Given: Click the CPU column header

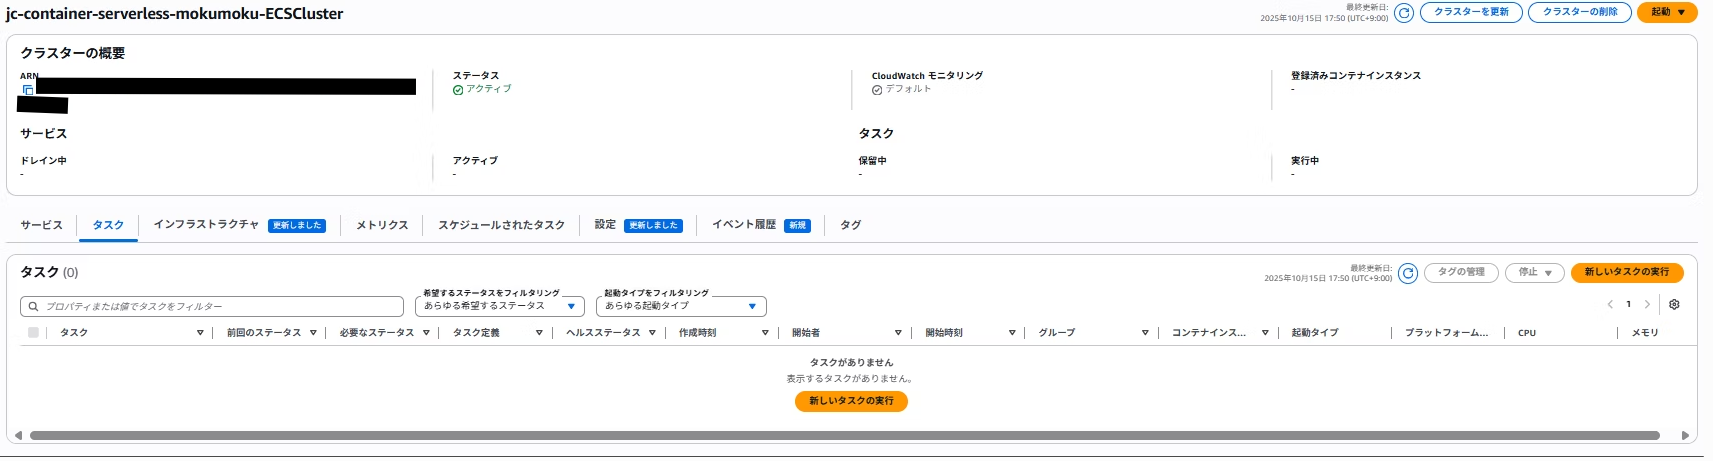Looking at the screenshot, I should [1527, 333].
